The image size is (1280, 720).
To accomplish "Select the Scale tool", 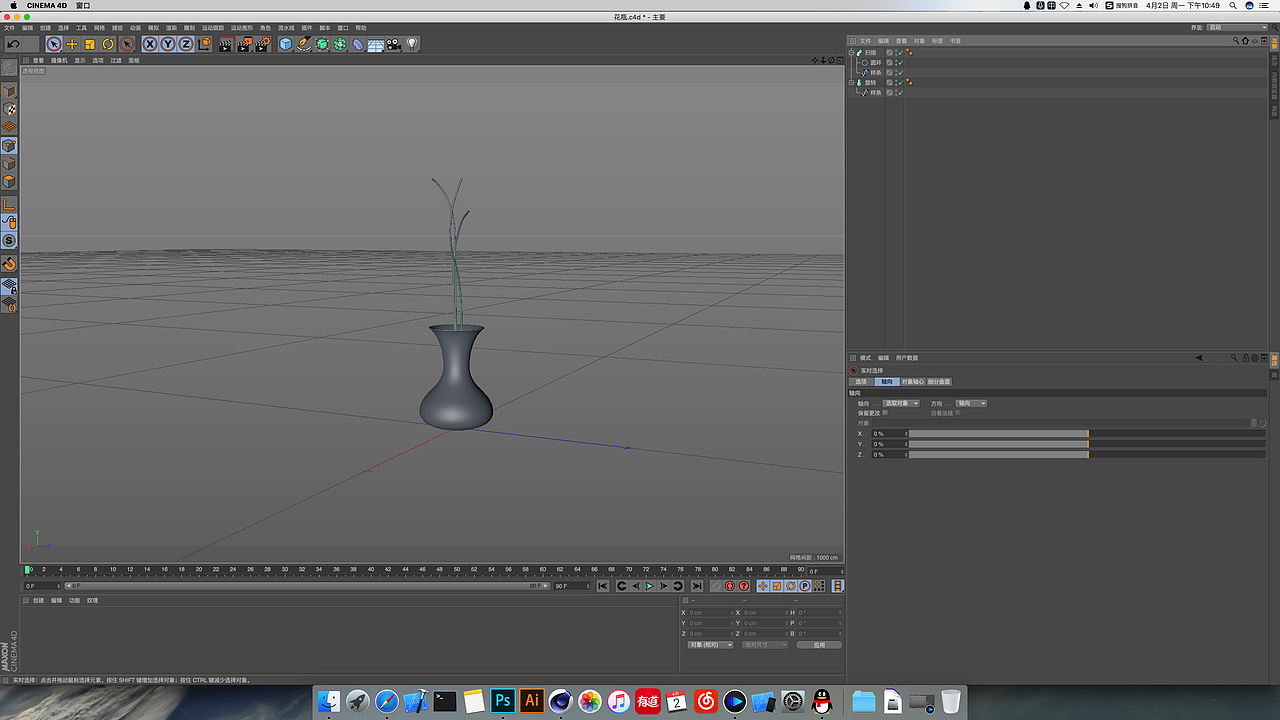I will [90, 44].
